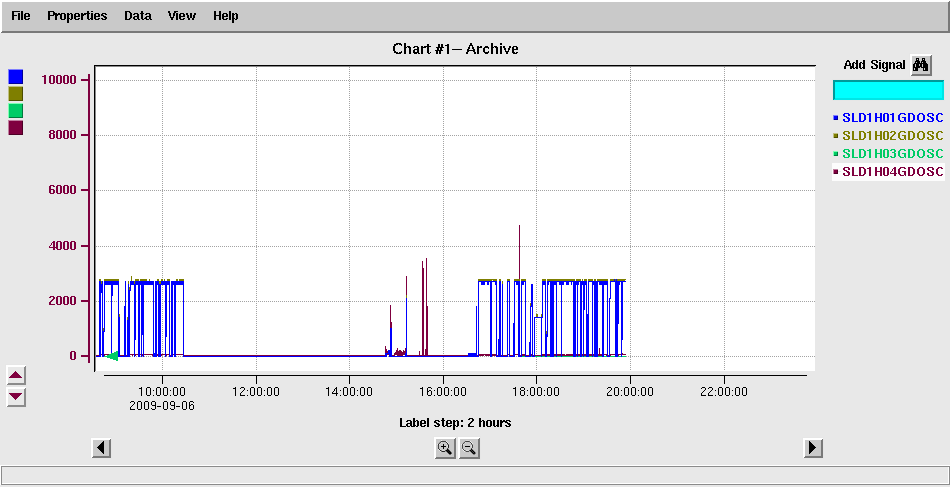This screenshot has height=487, width=950.
Task: Click the up arrow to shift Y axis
Action: (16, 376)
